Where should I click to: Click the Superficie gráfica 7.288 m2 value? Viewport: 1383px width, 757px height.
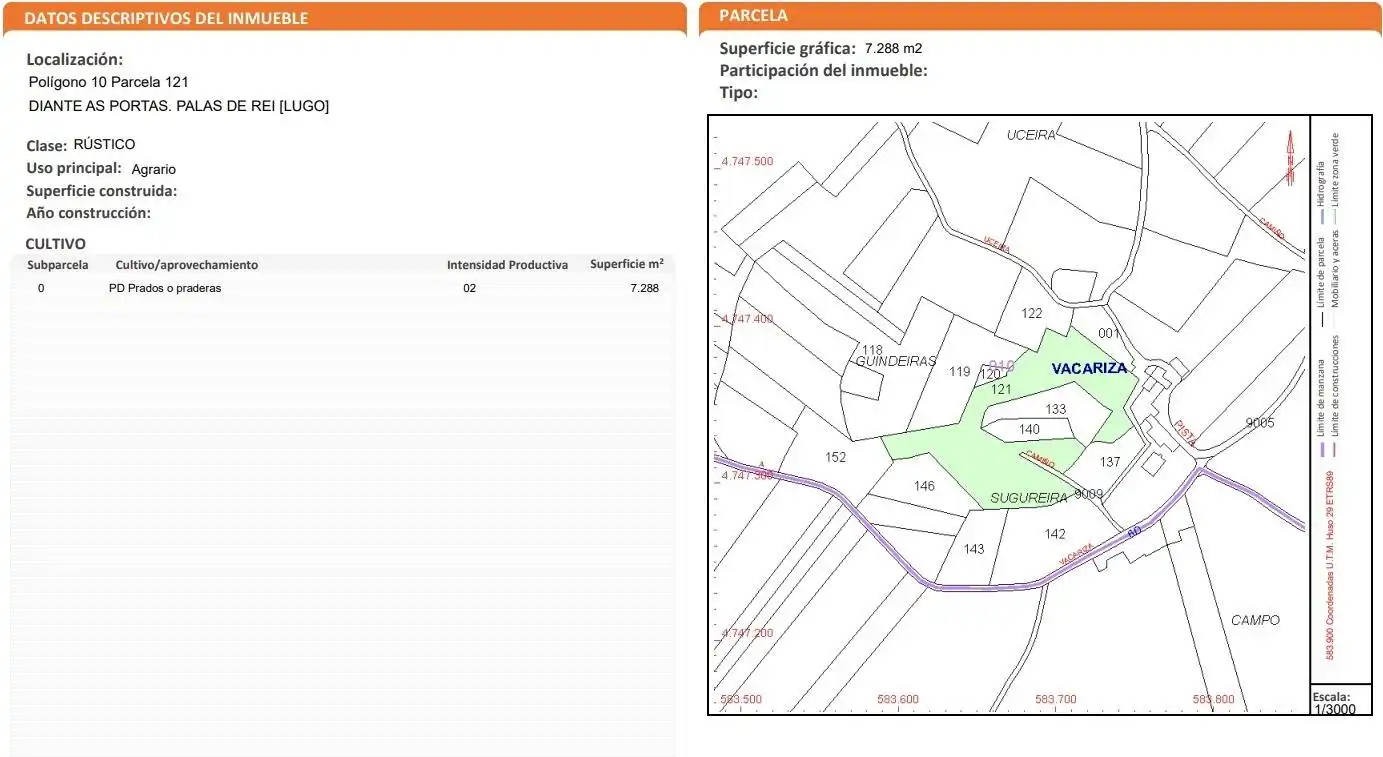pyautogui.click(x=893, y=48)
